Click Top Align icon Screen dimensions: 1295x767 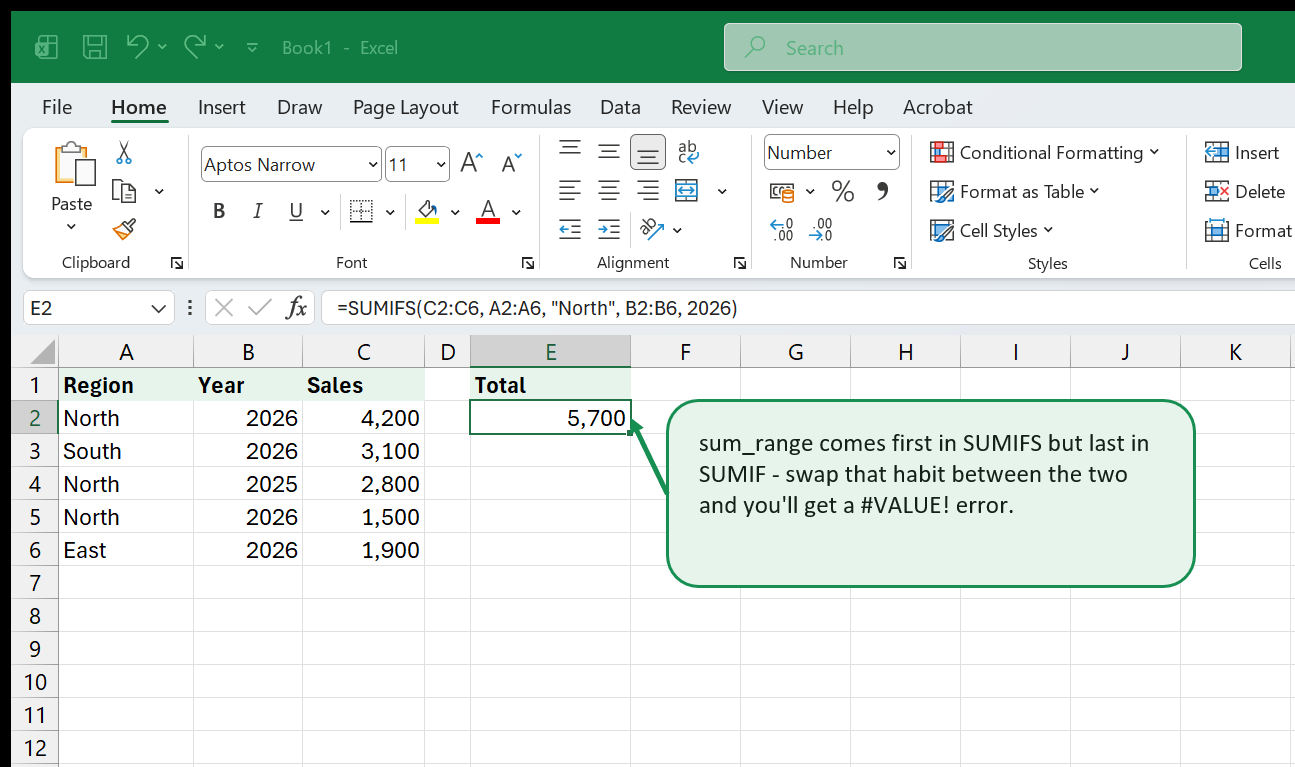click(570, 151)
